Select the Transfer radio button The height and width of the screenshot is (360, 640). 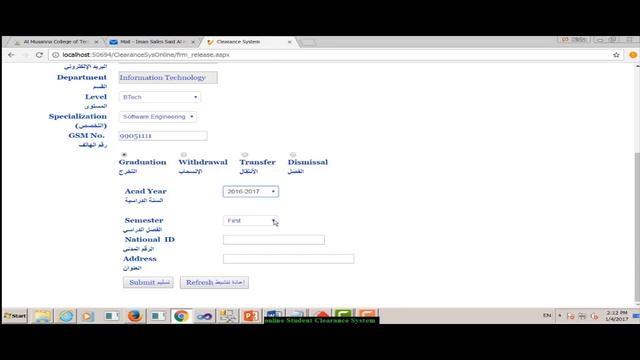pos(245,155)
